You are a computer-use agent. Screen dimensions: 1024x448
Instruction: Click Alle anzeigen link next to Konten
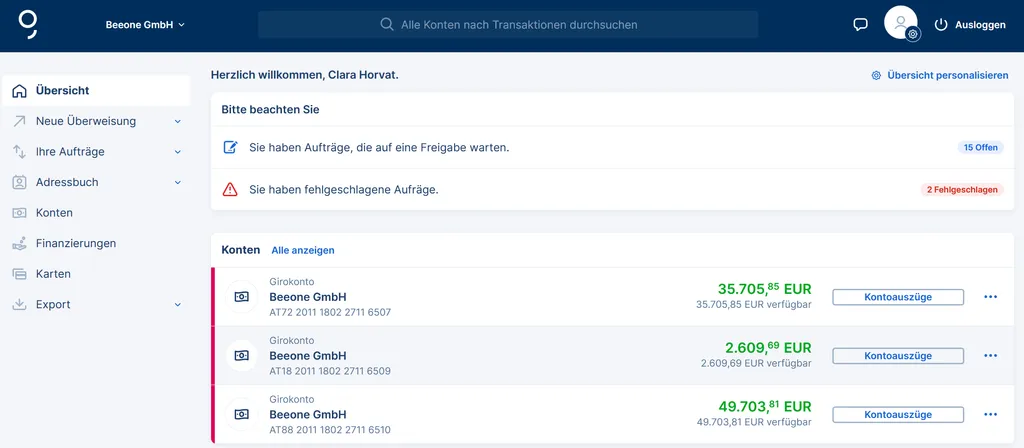click(303, 250)
